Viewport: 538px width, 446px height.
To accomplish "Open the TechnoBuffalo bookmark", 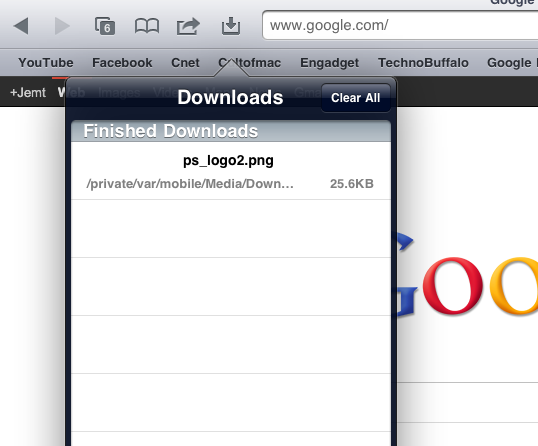I will 423,63.
